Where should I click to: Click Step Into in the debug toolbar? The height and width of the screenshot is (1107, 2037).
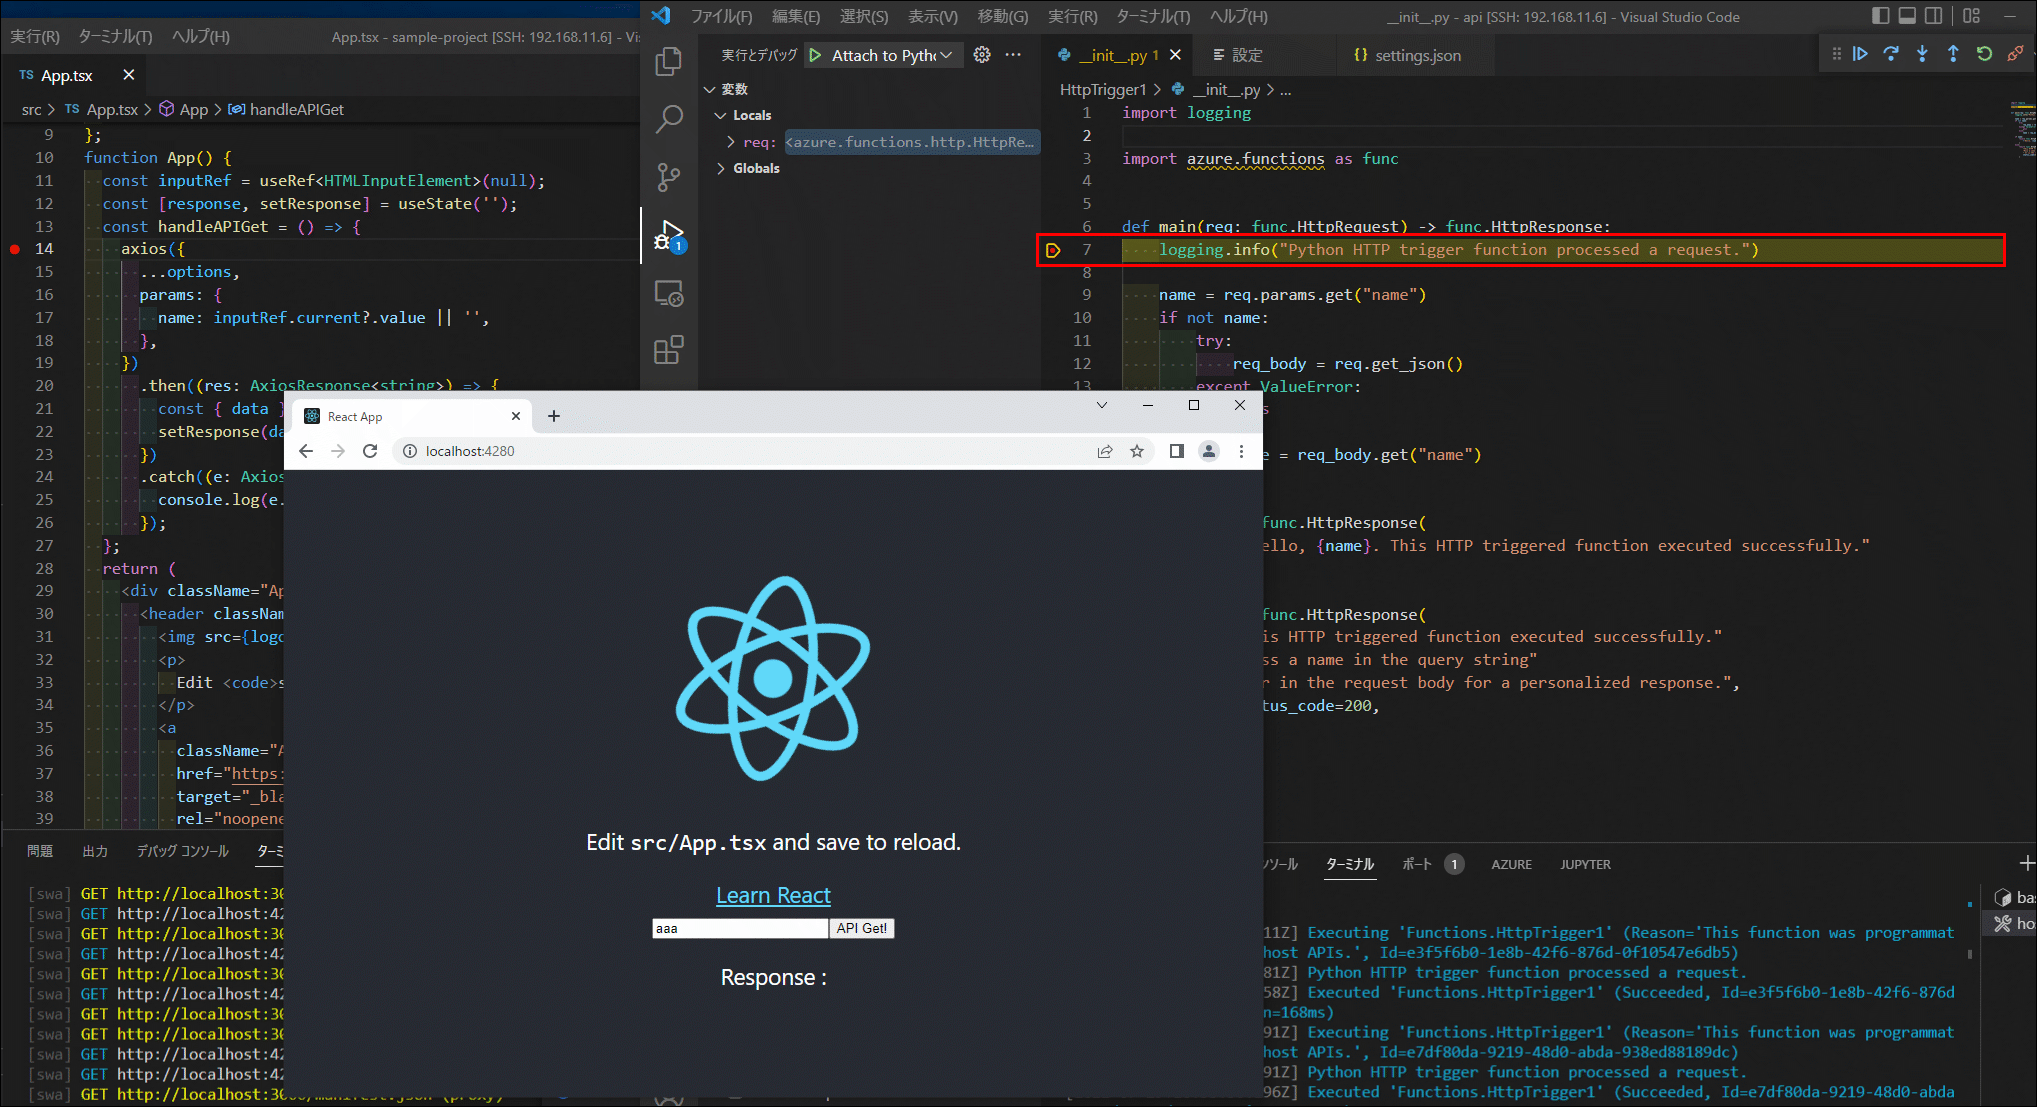point(1922,54)
